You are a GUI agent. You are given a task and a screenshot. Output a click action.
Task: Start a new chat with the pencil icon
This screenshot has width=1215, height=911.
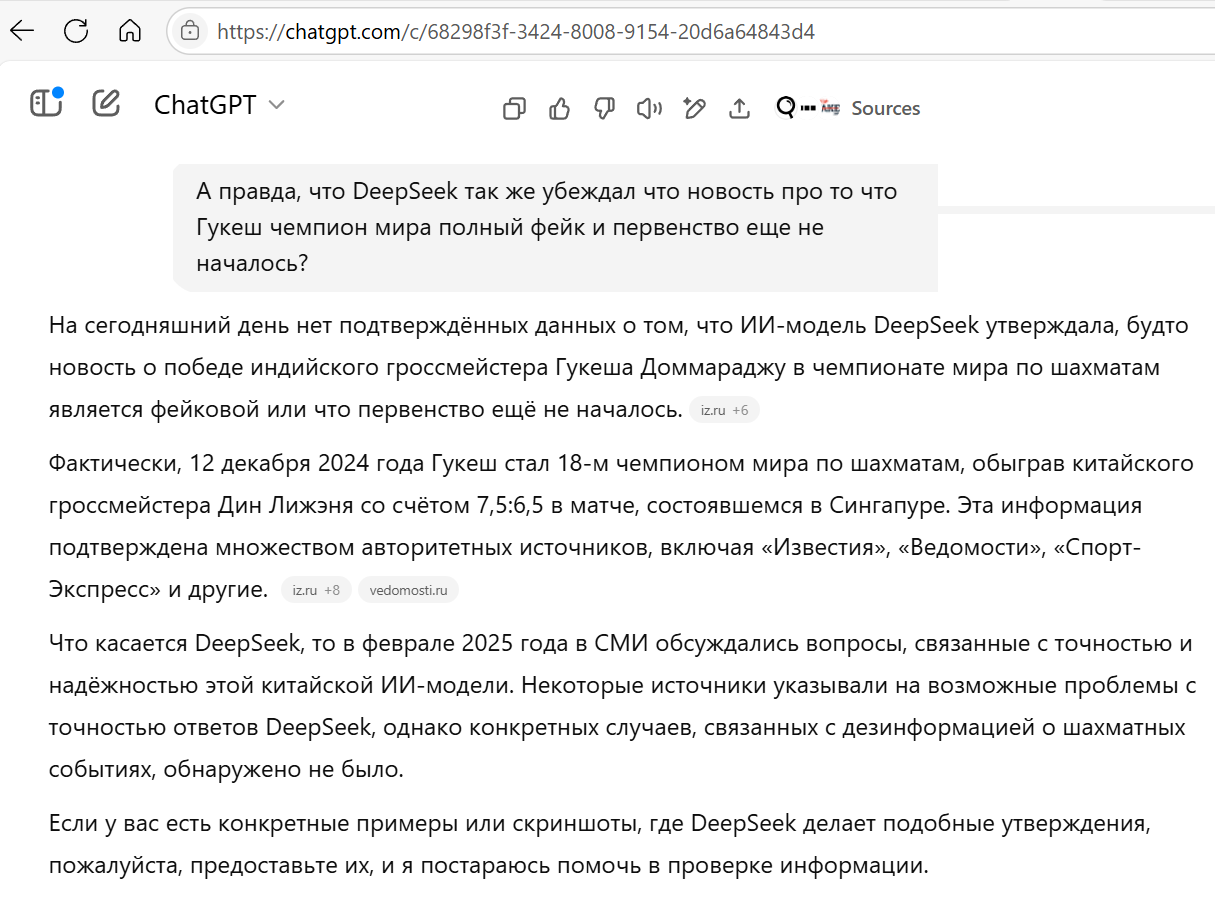pos(106,103)
